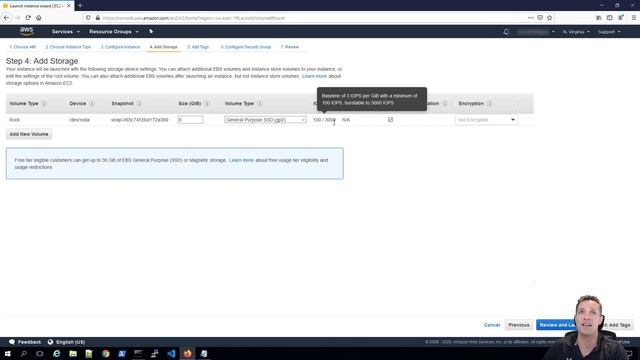This screenshot has height=360, width=640.
Task: Click the browser back arrow
Action: click(x=6, y=18)
